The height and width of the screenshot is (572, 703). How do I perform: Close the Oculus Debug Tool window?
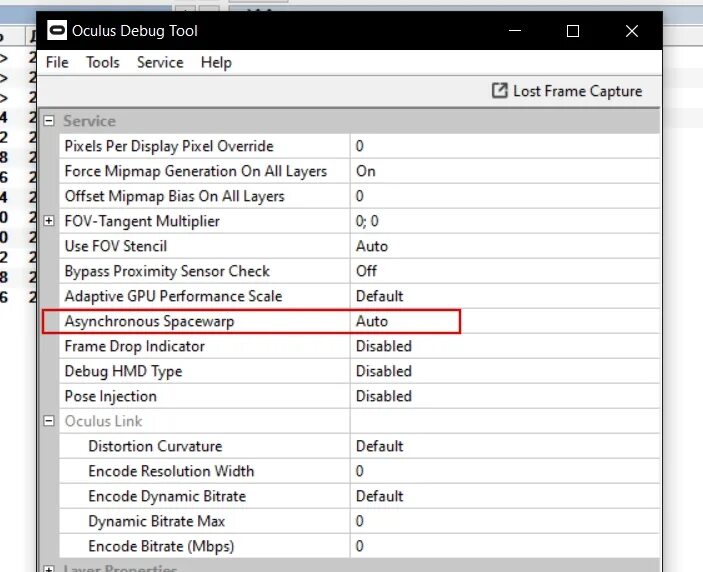pos(632,30)
